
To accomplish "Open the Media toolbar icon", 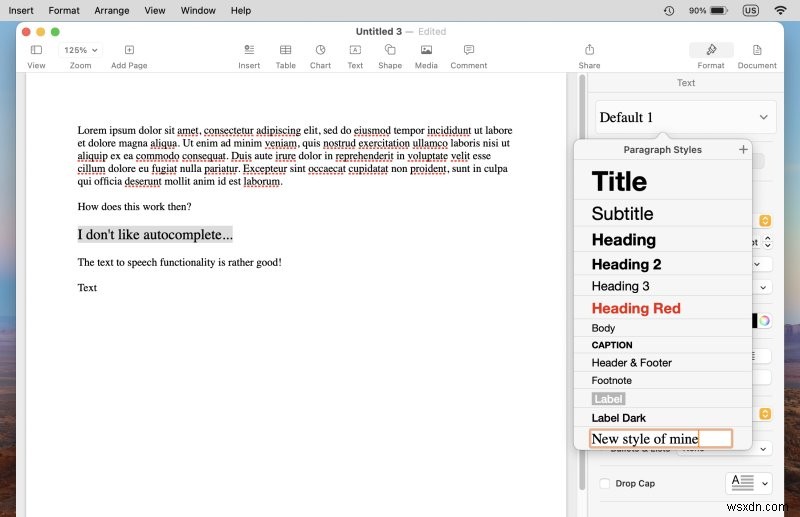I will click(426, 50).
